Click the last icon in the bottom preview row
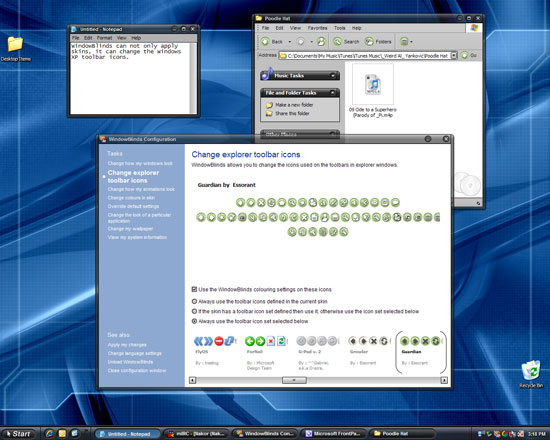This screenshot has width=550, height=440. tap(344, 232)
